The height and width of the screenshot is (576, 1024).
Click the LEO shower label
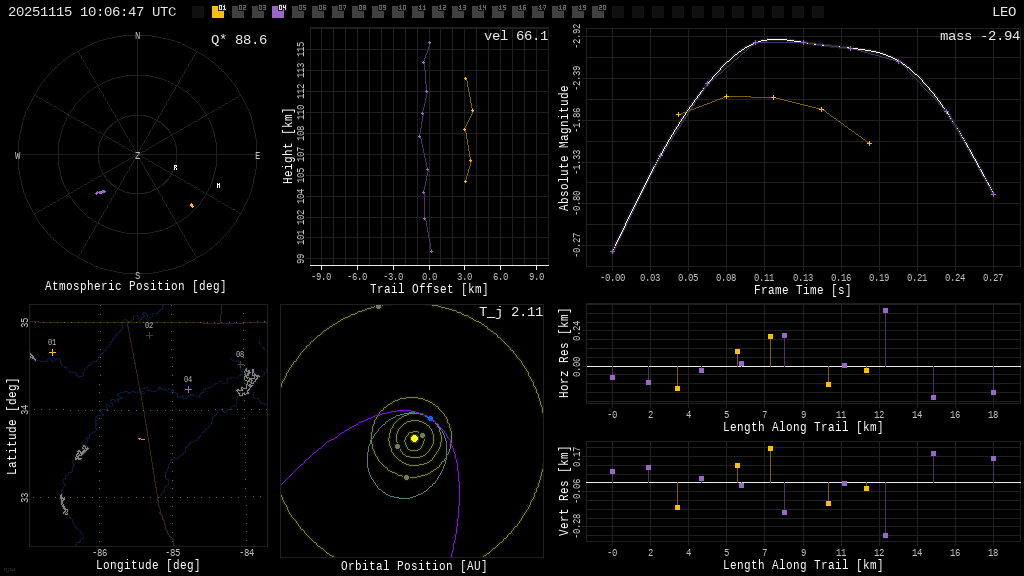tap(1003, 12)
